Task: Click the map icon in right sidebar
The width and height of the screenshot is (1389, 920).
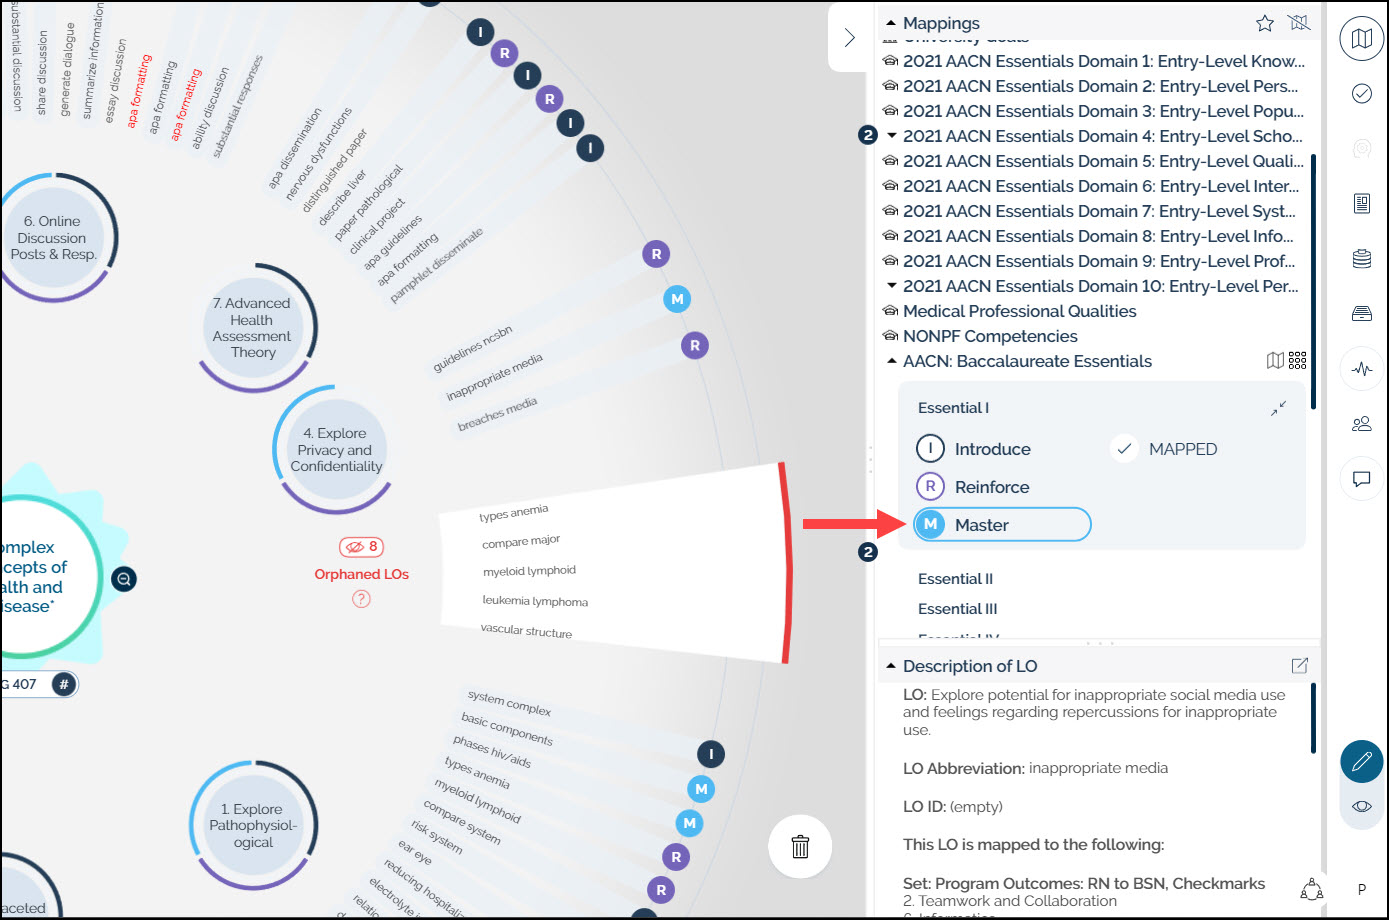Action: pos(1361,39)
